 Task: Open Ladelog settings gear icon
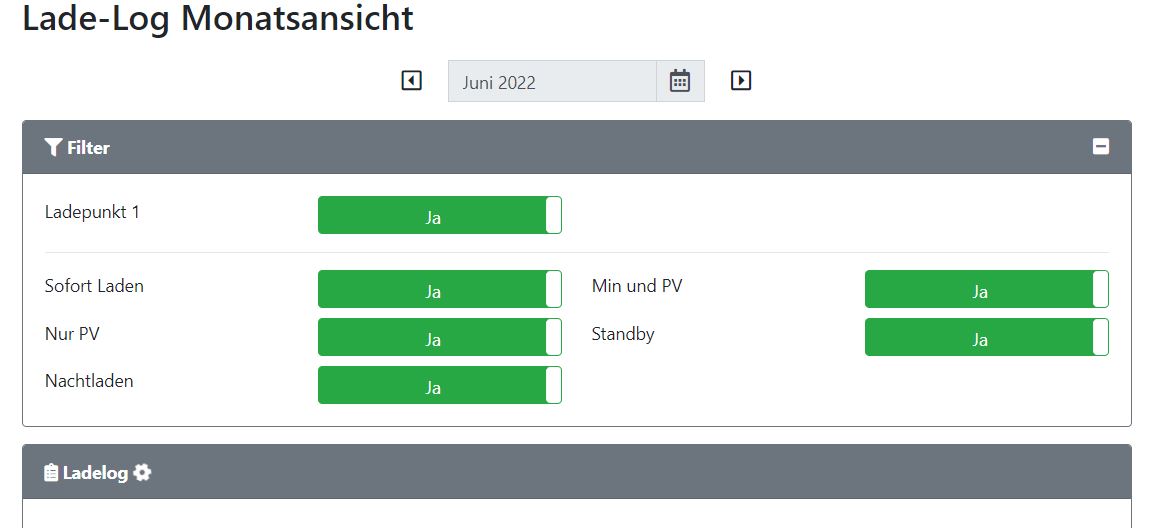[x=143, y=472]
